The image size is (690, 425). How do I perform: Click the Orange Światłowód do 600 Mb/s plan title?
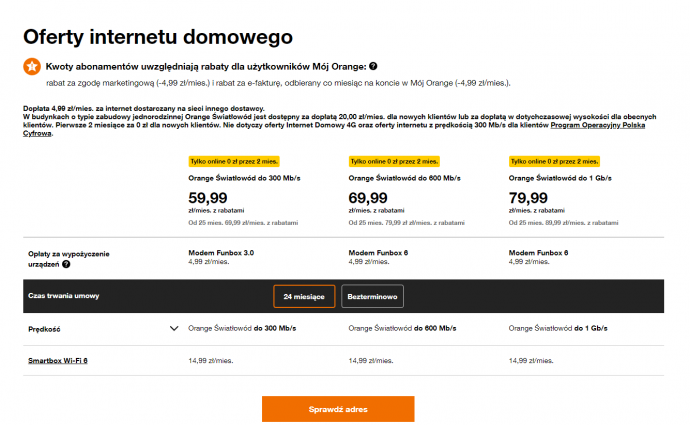click(404, 178)
